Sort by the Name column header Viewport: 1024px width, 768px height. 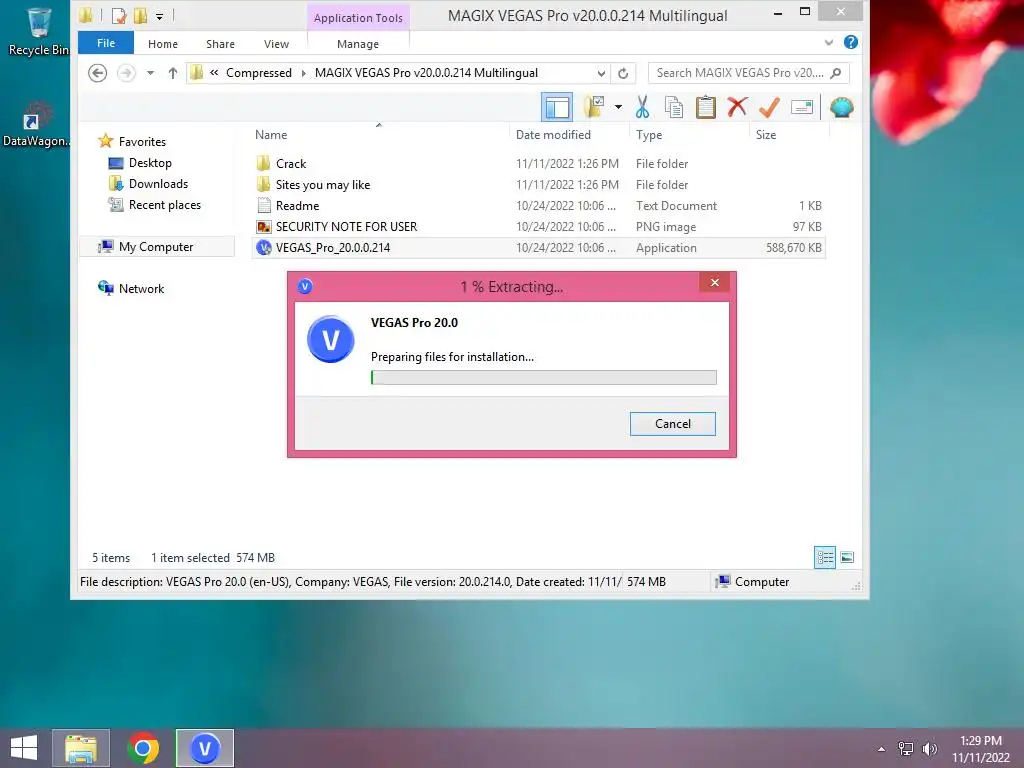pyautogui.click(x=271, y=135)
